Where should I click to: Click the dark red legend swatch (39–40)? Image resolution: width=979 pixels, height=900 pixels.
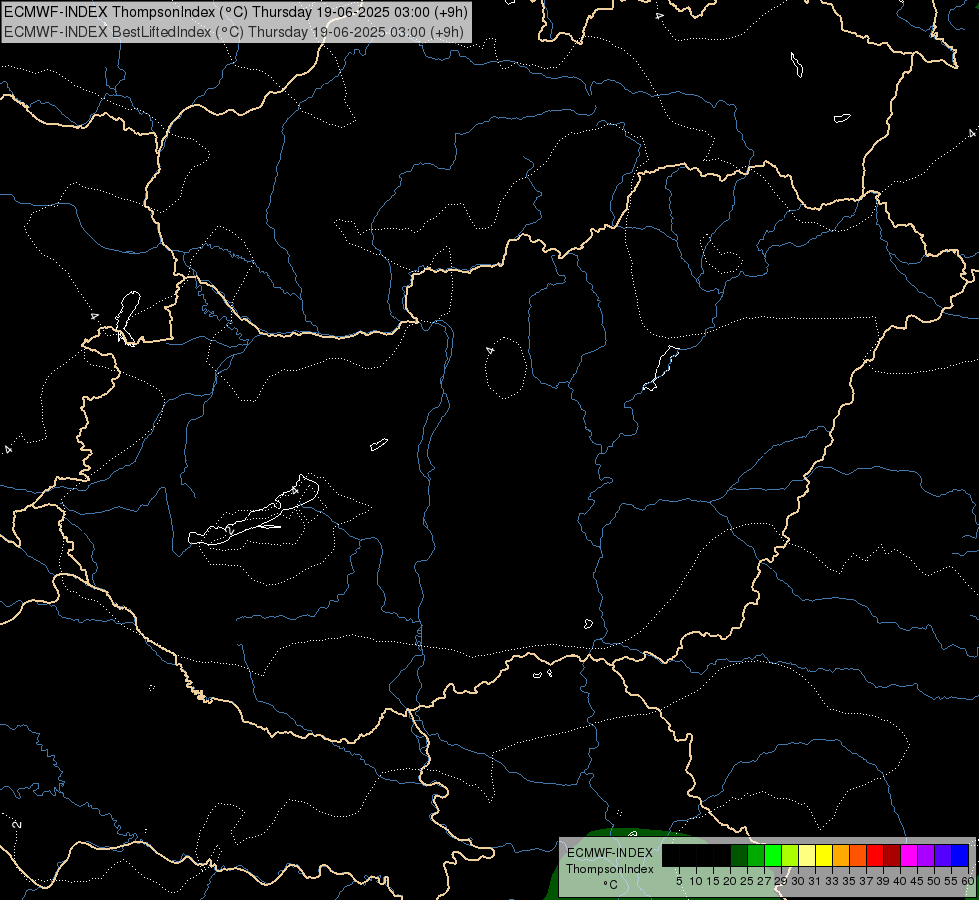pyautogui.click(x=892, y=856)
